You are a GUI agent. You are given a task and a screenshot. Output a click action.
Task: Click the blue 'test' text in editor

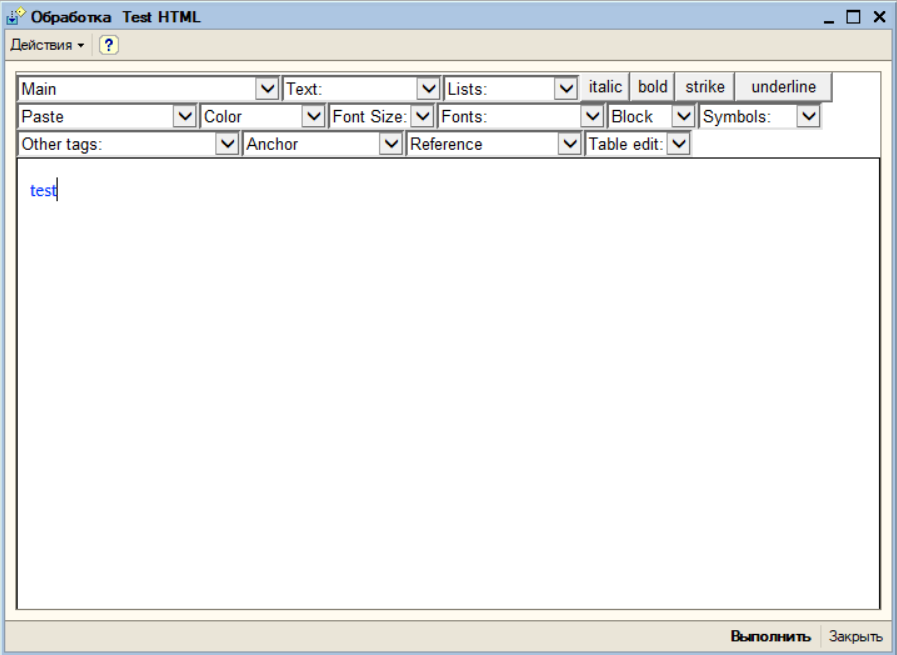pos(43,190)
